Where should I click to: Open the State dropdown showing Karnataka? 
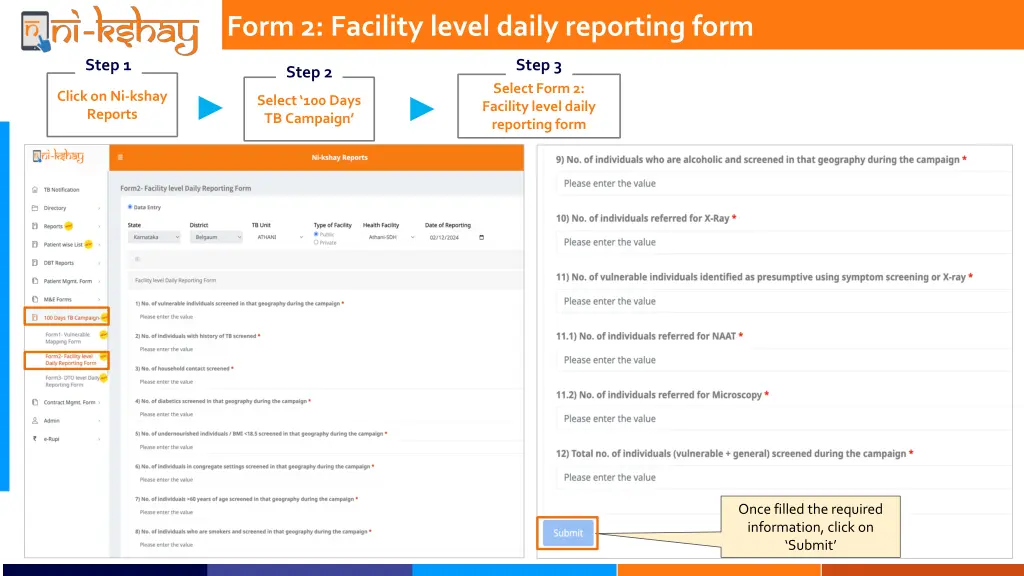click(154, 237)
